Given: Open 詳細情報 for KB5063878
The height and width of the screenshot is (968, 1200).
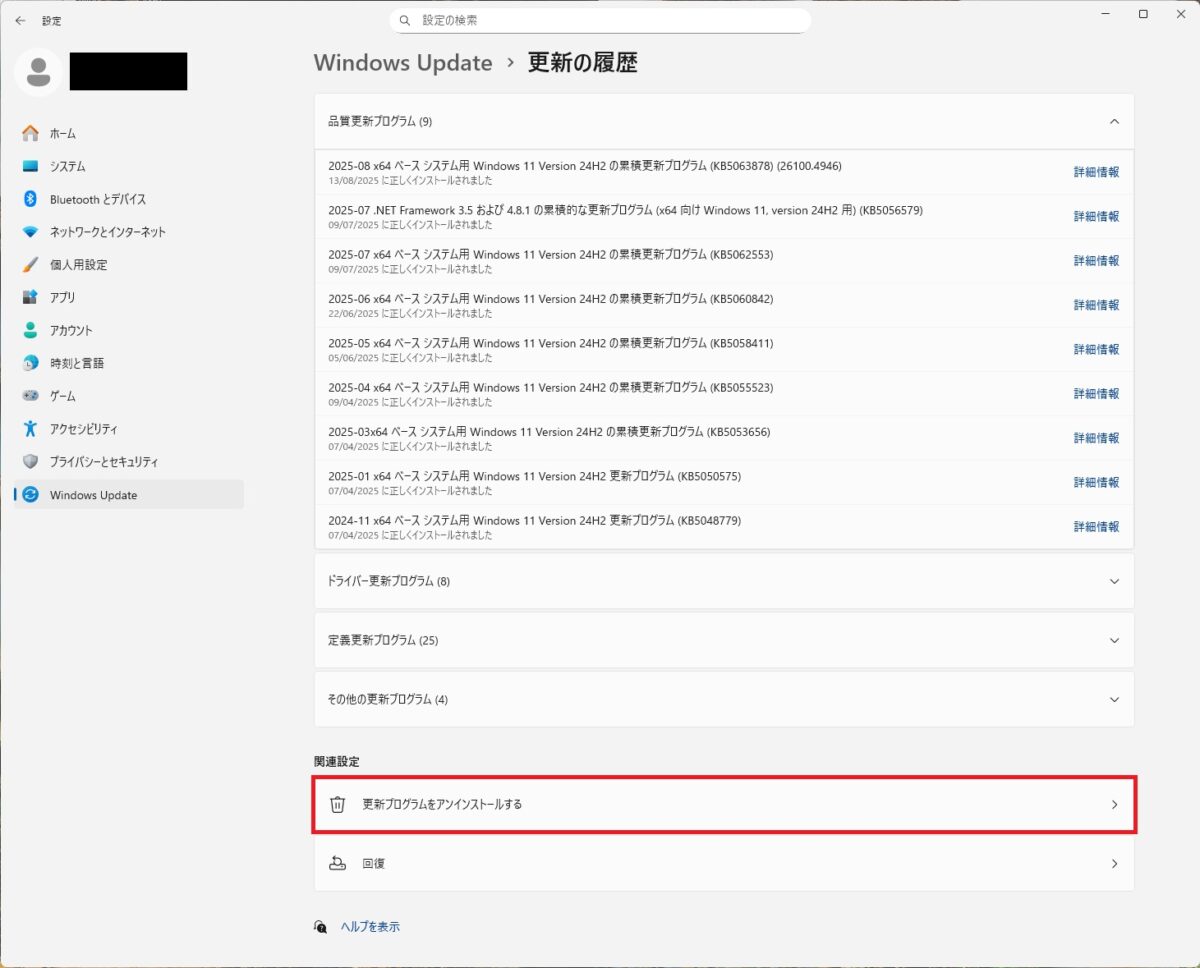Looking at the screenshot, I should coord(1097,172).
